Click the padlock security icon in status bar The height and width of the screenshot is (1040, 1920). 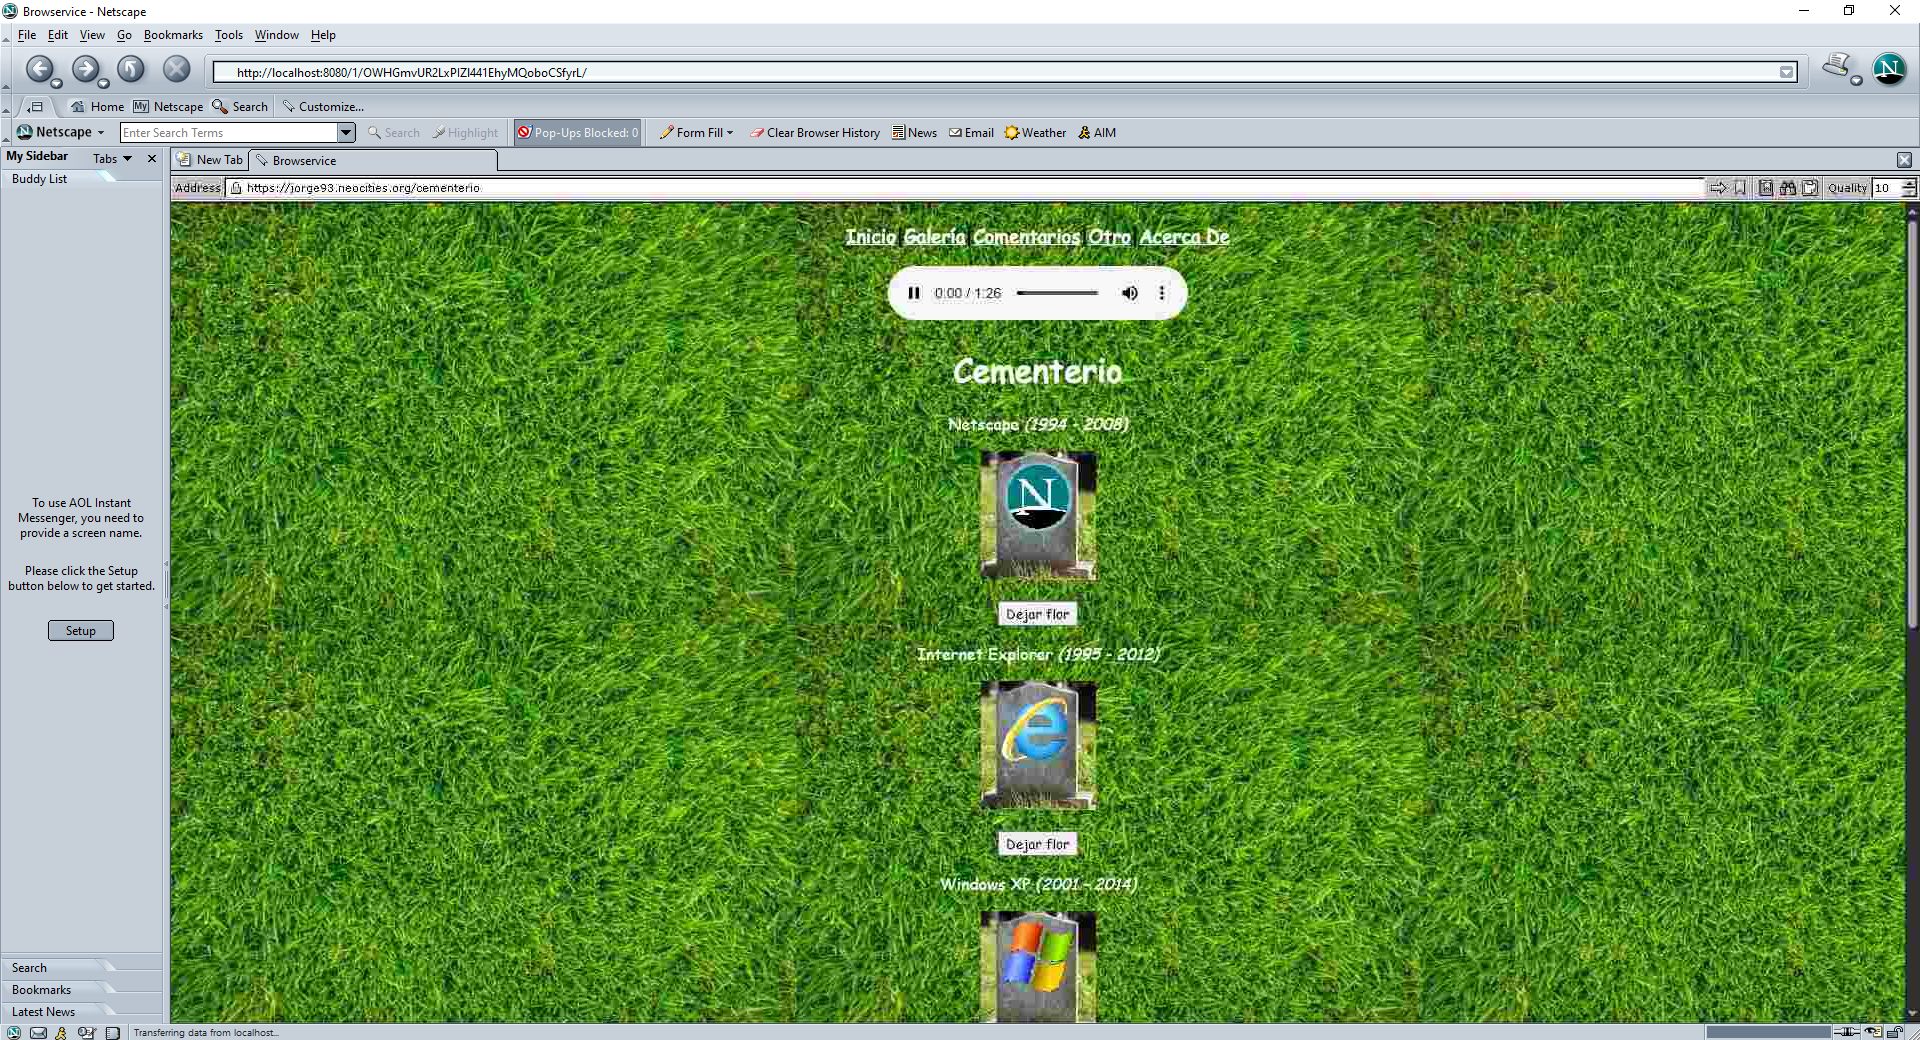[1895, 1031]
